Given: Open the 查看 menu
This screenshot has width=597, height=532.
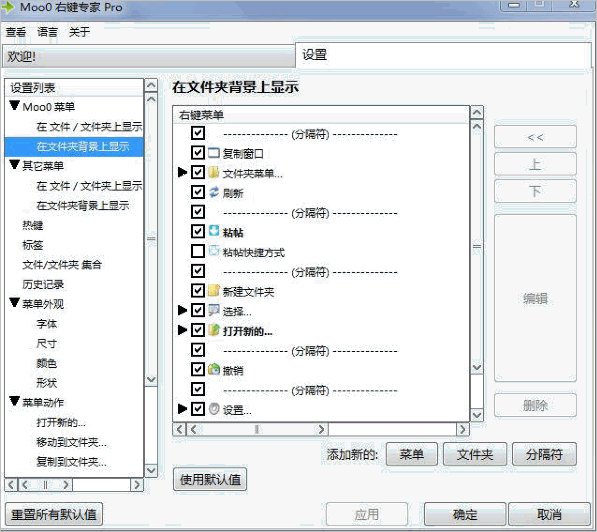Looking at the screenshot, I should [16, 32].
